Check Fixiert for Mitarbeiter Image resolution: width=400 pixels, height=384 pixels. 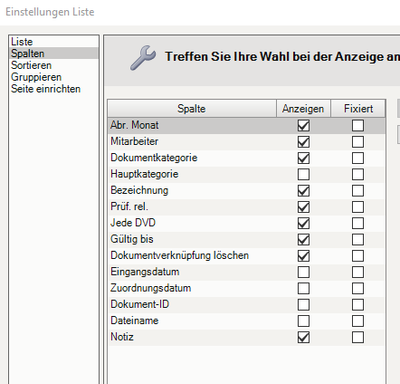[358, 142]
